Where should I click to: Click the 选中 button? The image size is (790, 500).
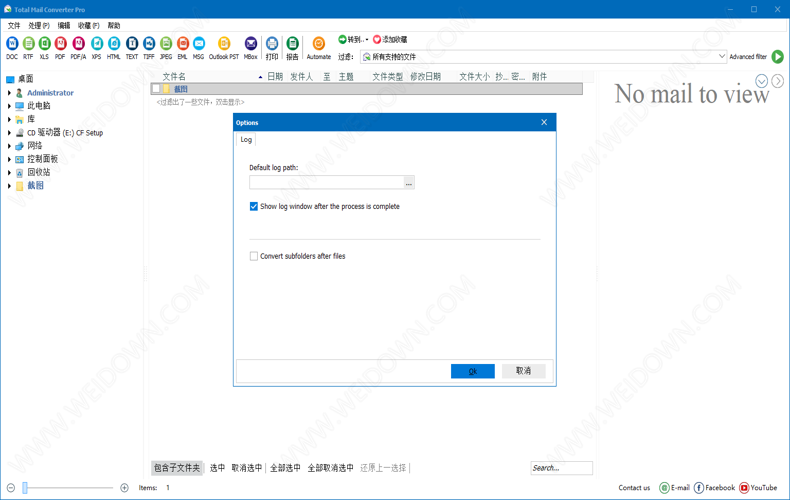217,468
